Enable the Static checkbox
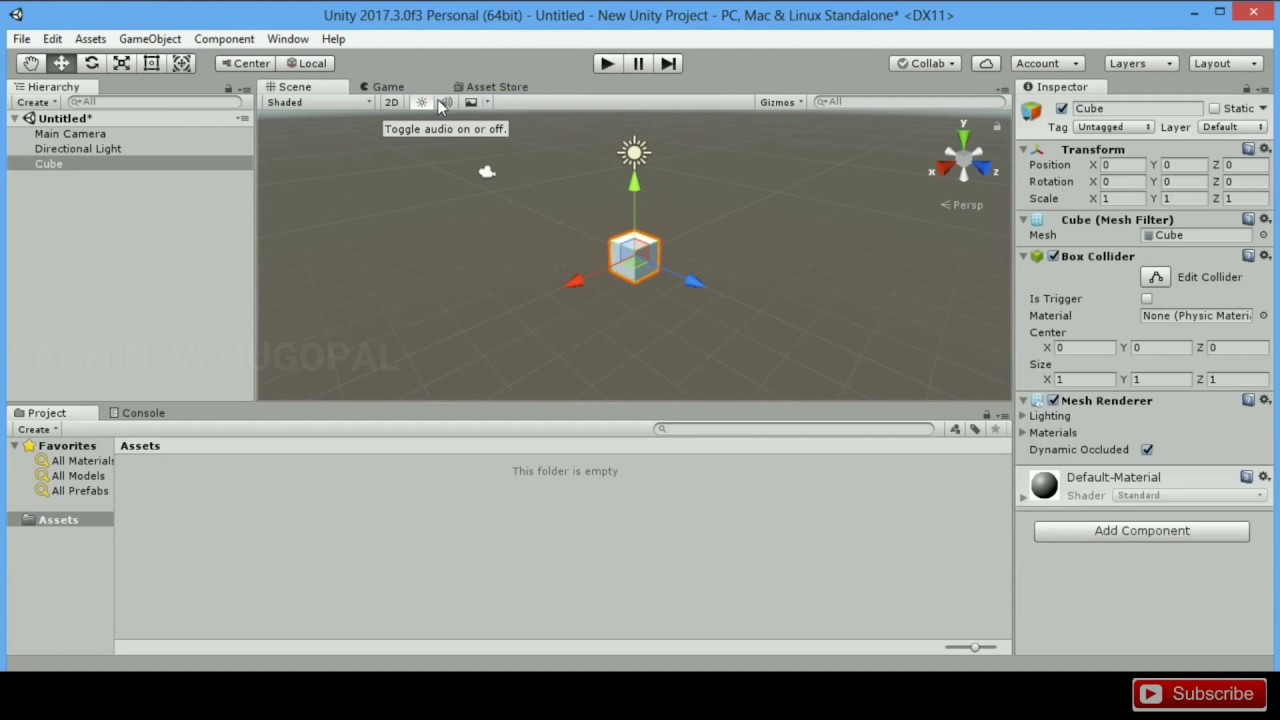1280x720 pixels. pos(1214,108)
